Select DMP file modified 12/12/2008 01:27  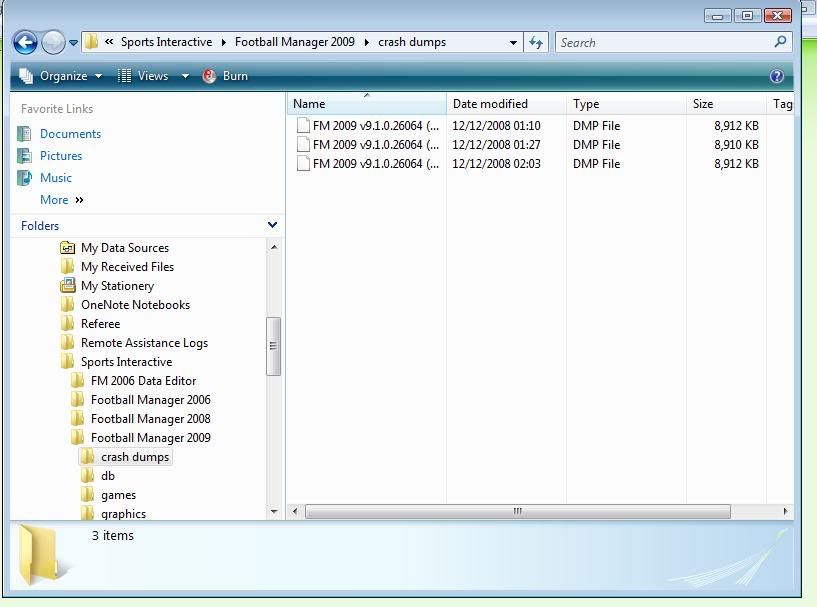(526, 145)
